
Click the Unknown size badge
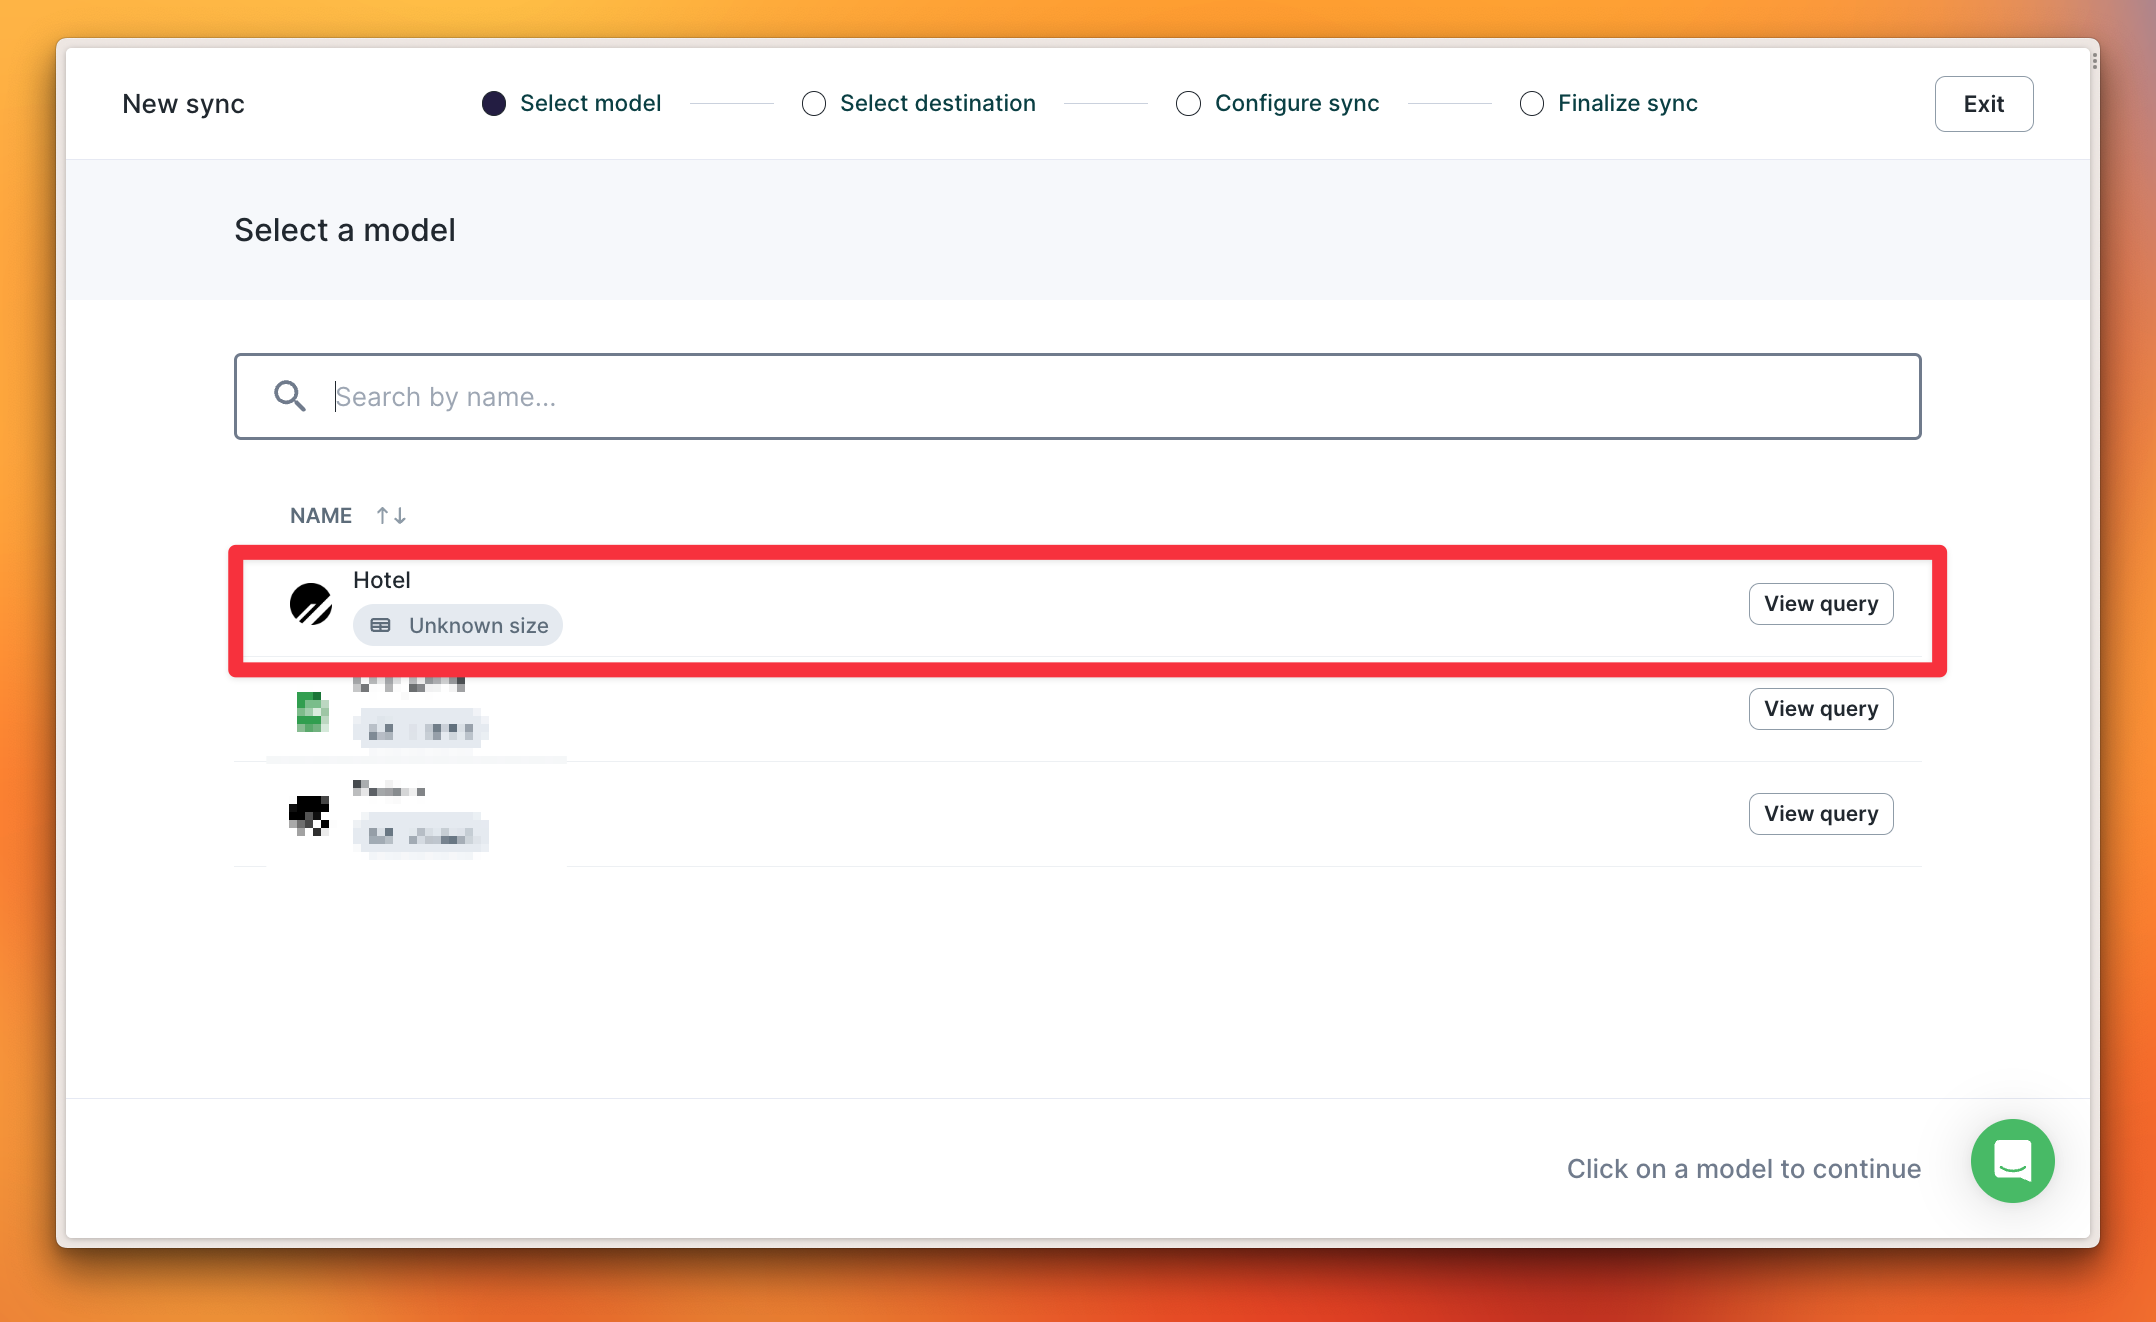(x=458, y=625)
